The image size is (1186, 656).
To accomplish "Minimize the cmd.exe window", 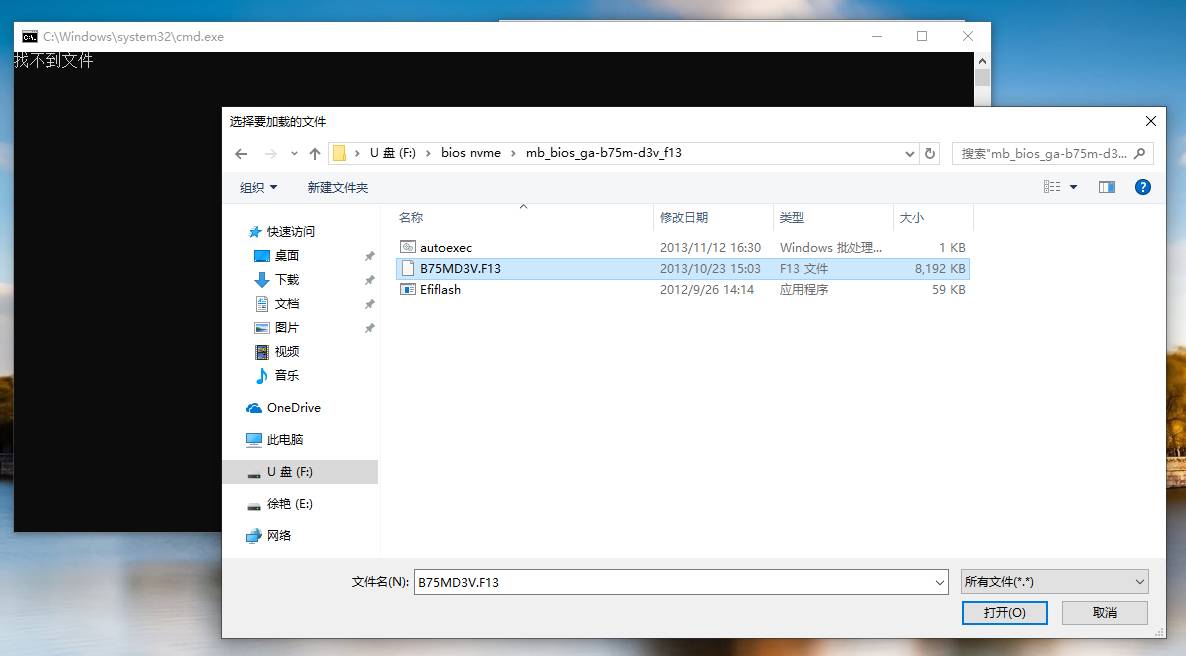I will coord(877,36).
